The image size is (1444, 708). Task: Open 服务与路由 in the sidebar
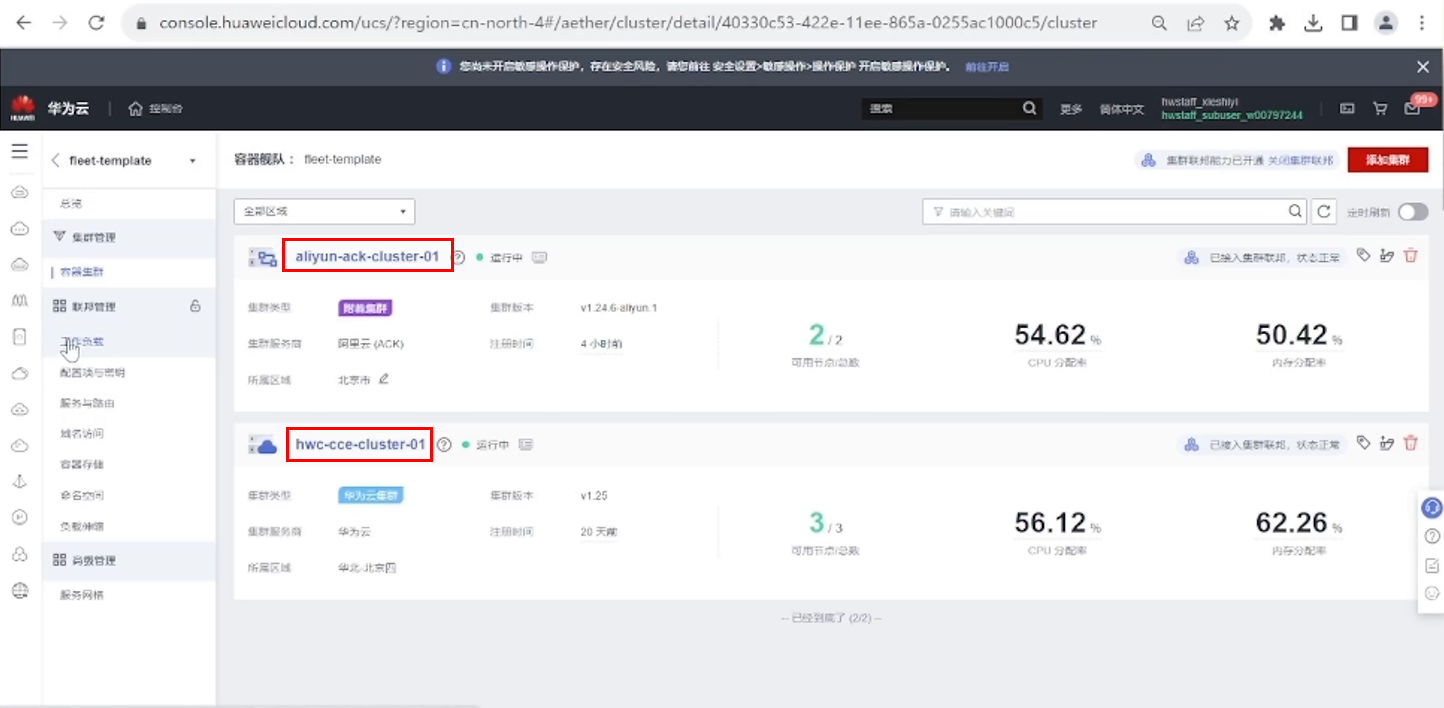click(87, 403)
